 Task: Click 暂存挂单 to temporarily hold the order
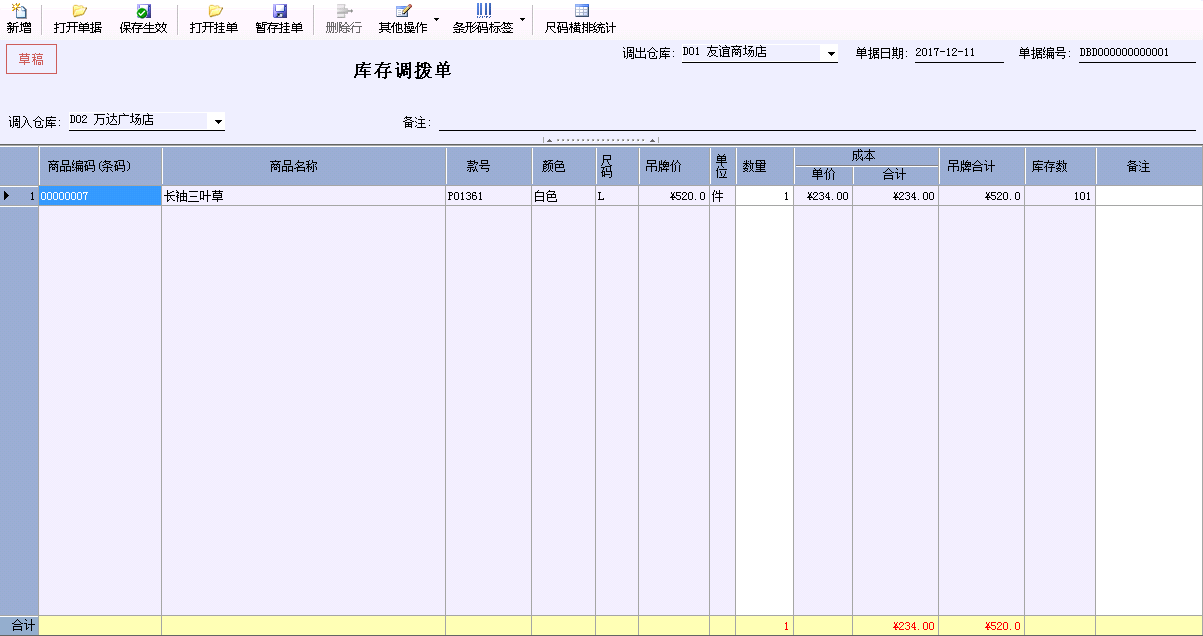[279, 17]
